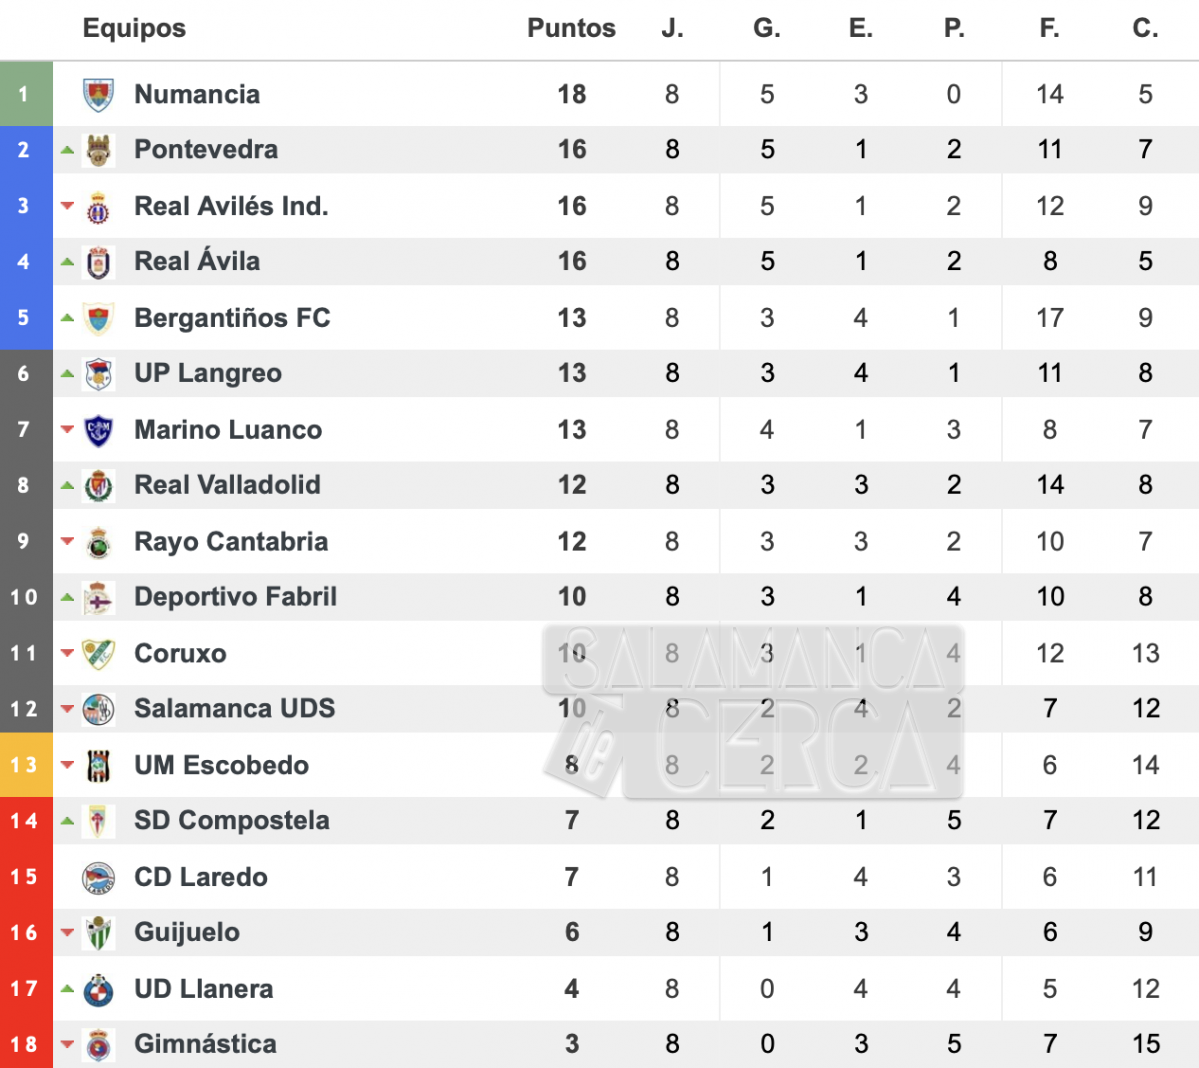Click the yellow position 13 marker
Image resolution: width=1199 pixels, height=1068 pixels.
26,764
